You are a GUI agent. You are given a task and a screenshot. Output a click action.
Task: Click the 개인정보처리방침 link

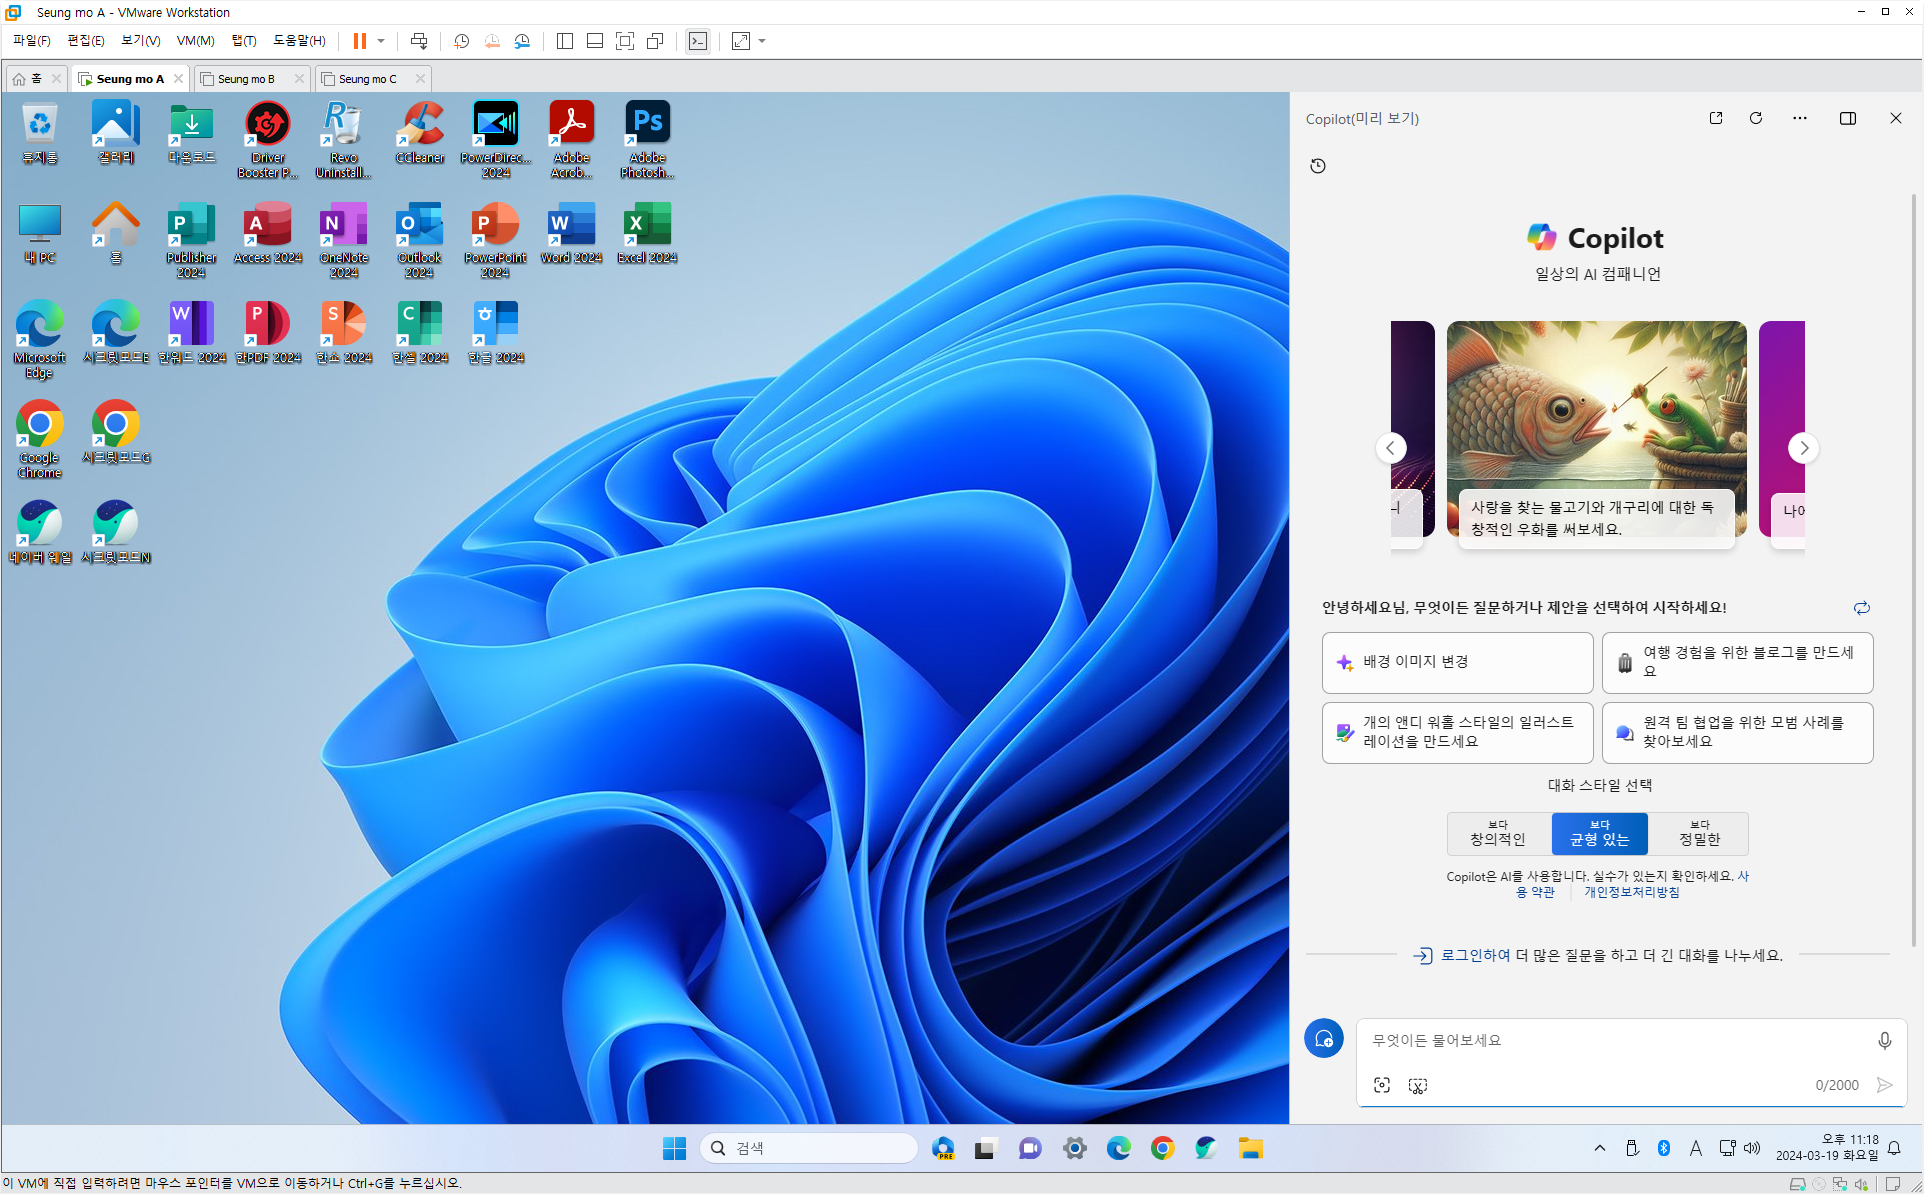[x=1631, y=892]
